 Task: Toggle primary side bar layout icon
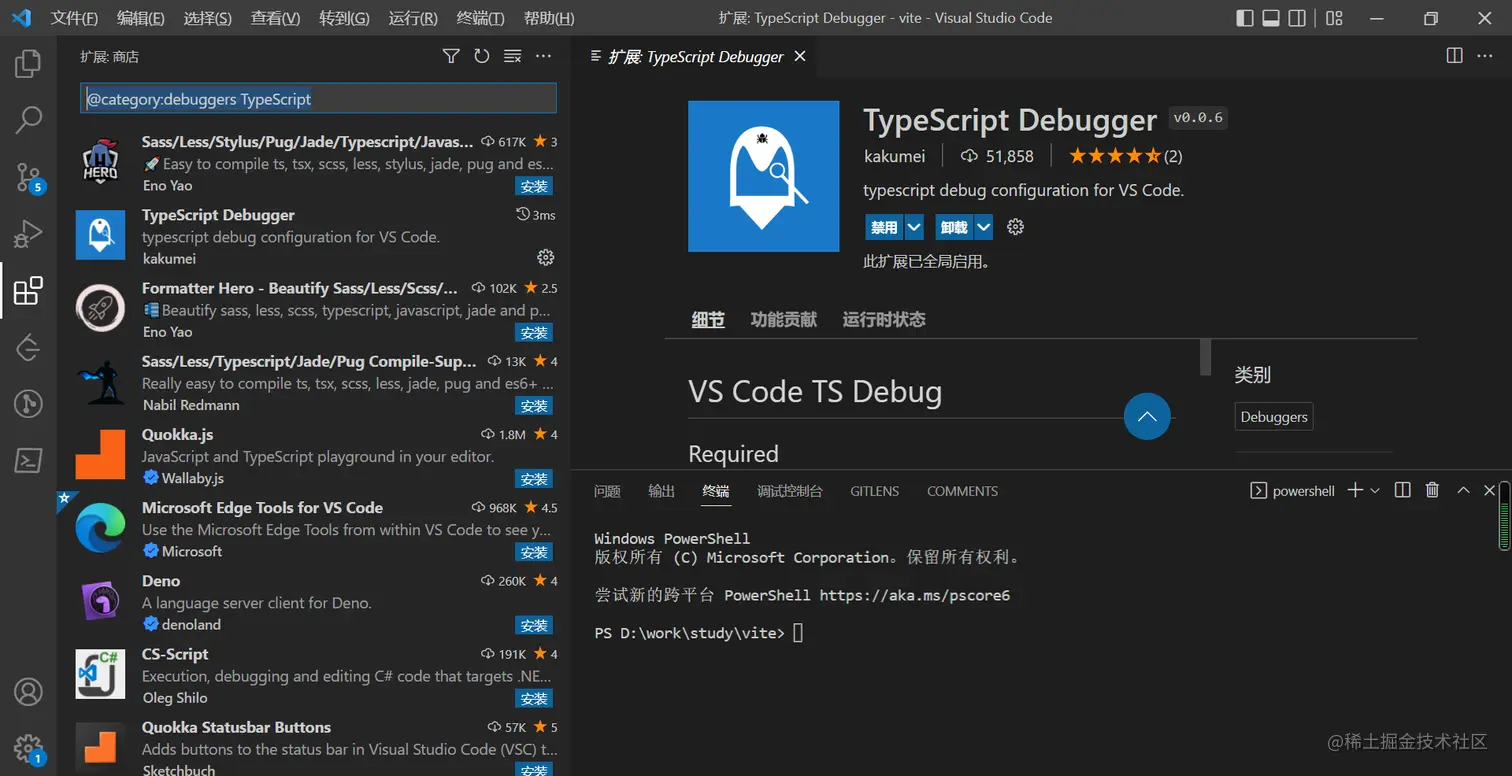1245,18
